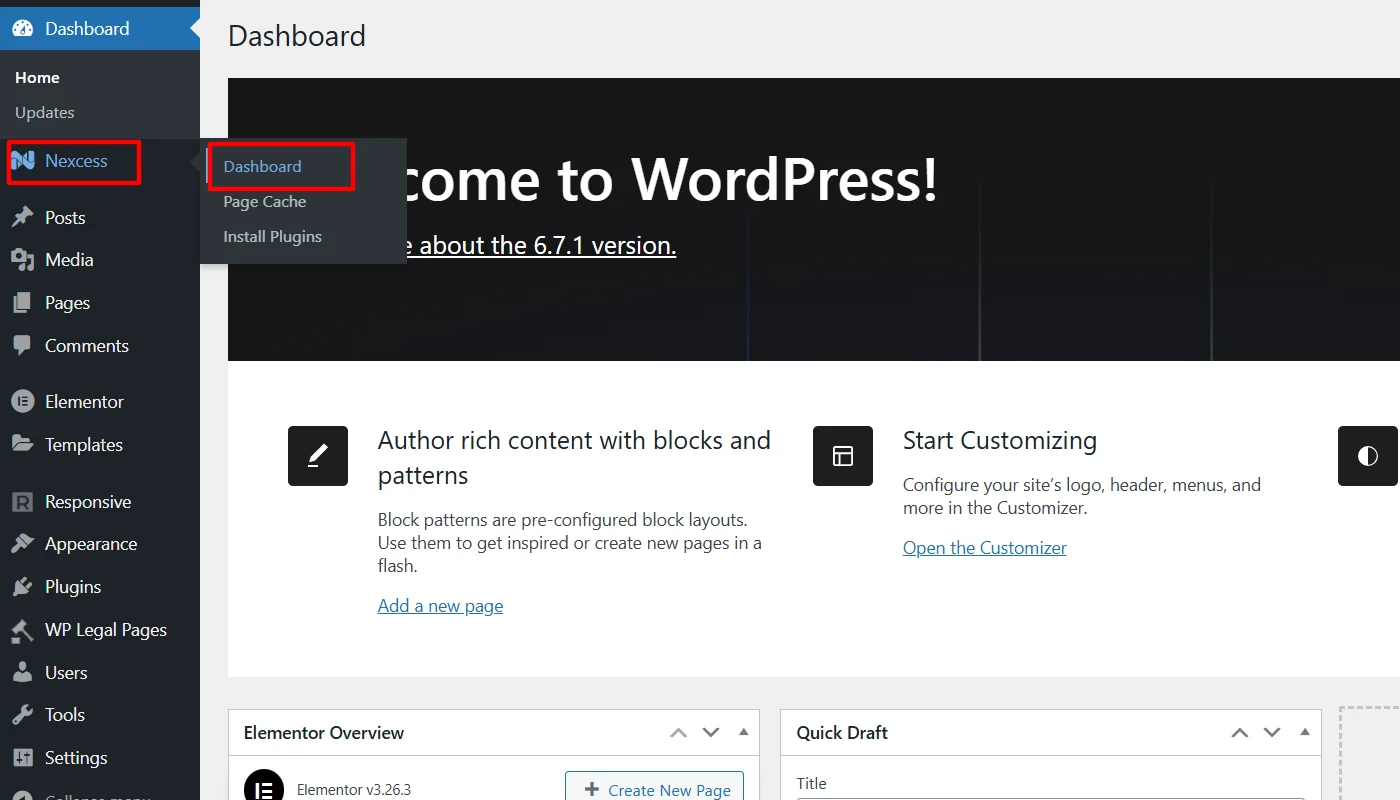Viewport: 1400px width, 800px height.
Task: Move Elementor Overview panel down
Action: pos(711,733)
